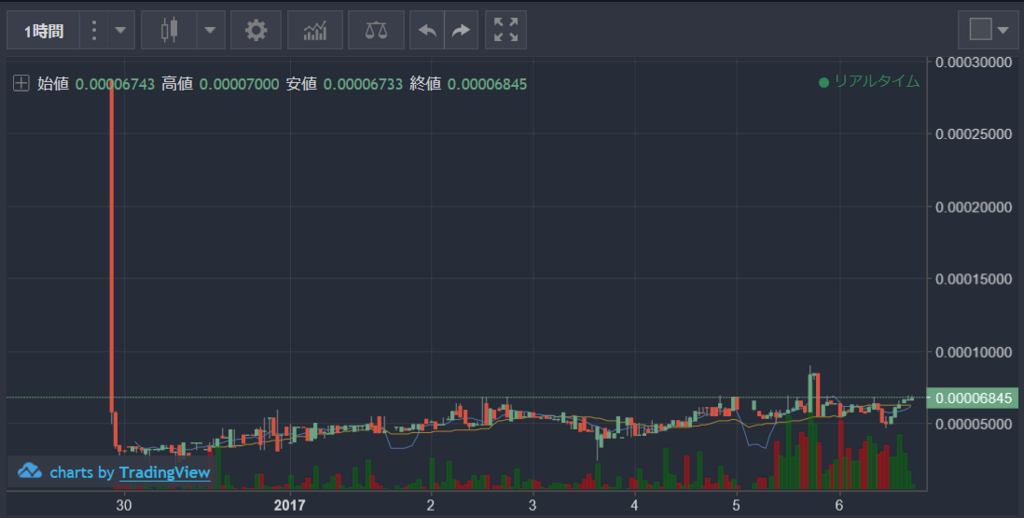
Task: Click the 0.00015000 price axis label
Action: click(x=974, y=279)
